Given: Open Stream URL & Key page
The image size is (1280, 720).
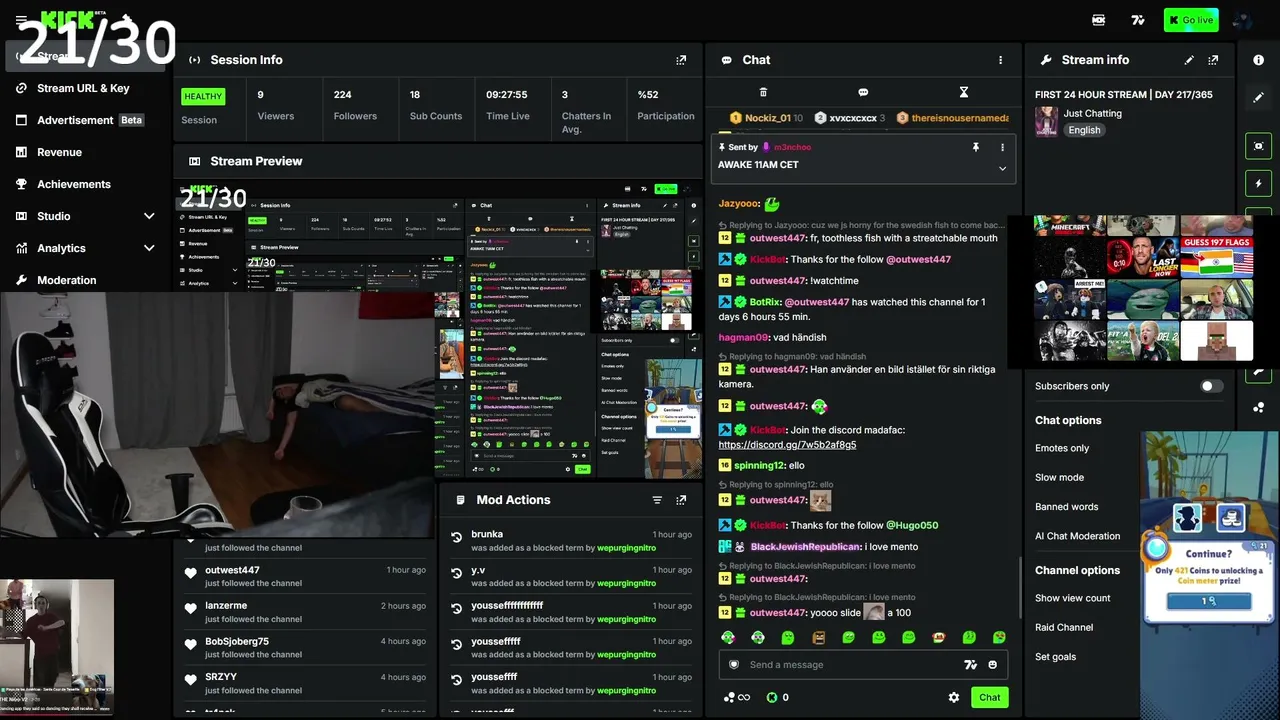Looking at the screenshot, I should [x=83, y=88].
